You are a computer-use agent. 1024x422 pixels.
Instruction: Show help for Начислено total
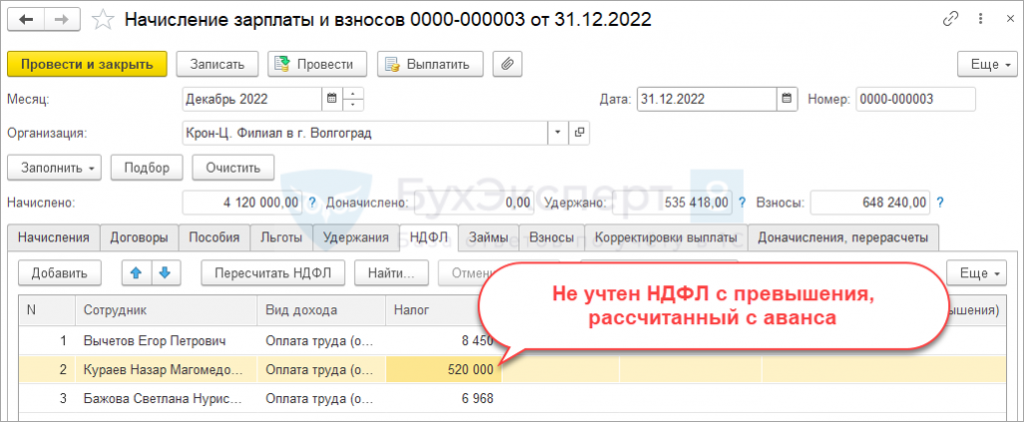[x=312, y=203]
